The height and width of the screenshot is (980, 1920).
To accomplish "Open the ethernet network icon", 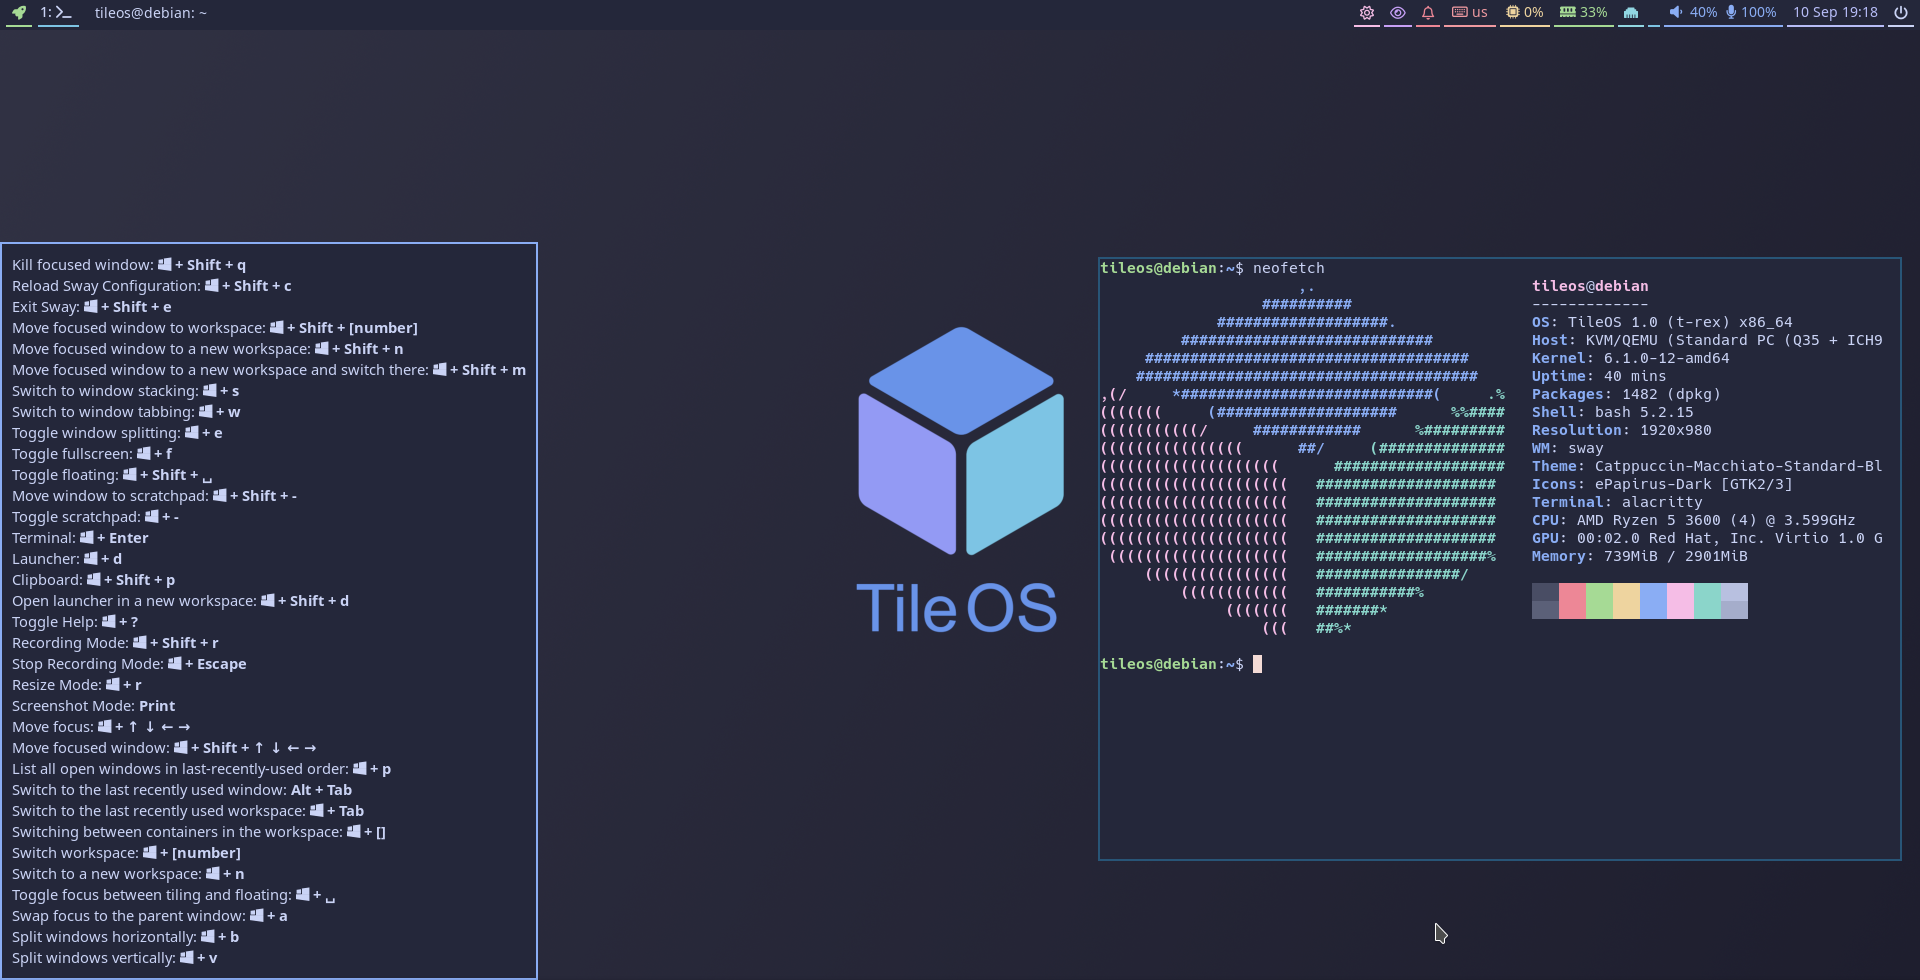I will point(1631,13).
